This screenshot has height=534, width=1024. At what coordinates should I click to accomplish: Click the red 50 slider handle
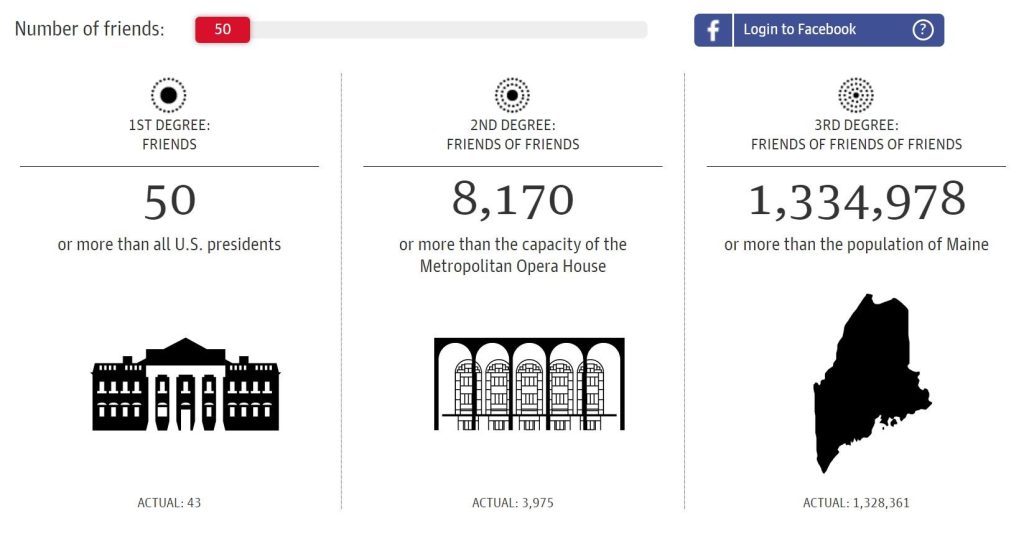point(222,29)
